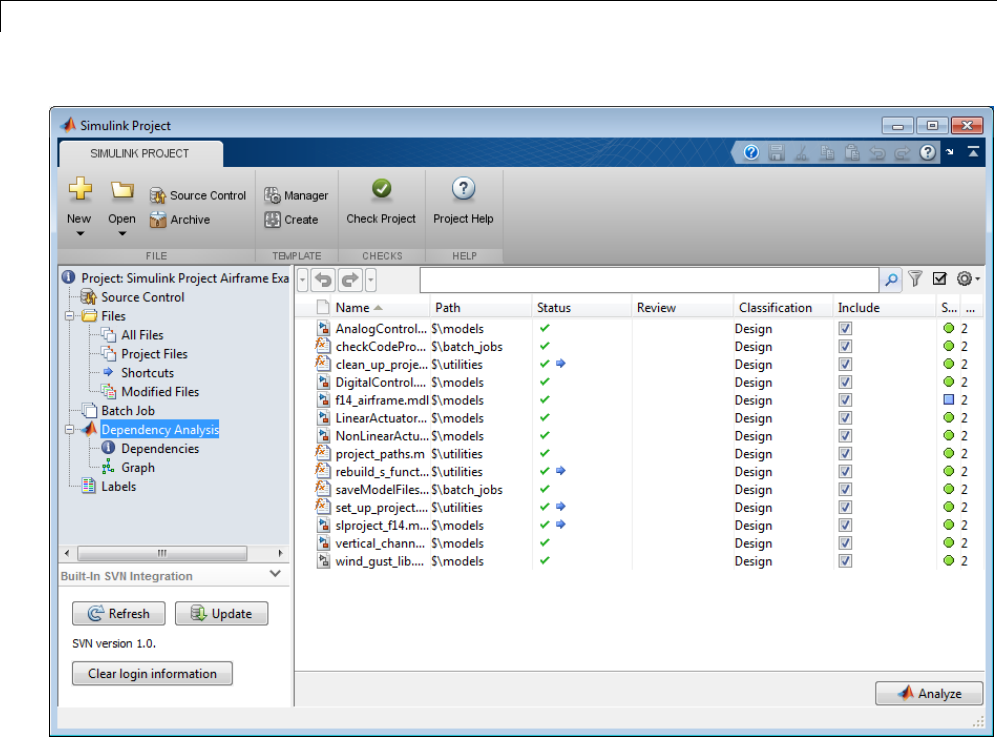Uncheck Include for project_paths.m row
The width and height of the screenshot is (997, 737).
tap(845, 453)
